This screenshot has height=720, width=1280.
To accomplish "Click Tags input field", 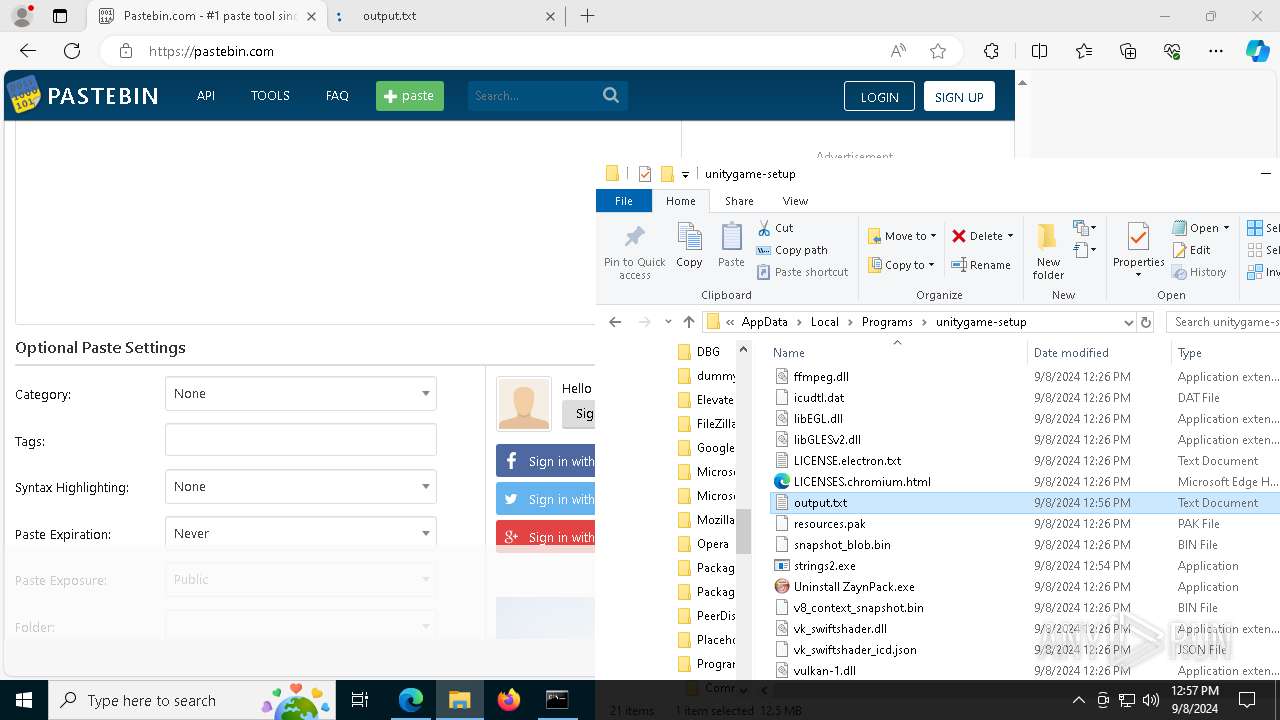I will click(x=301, y=440).
